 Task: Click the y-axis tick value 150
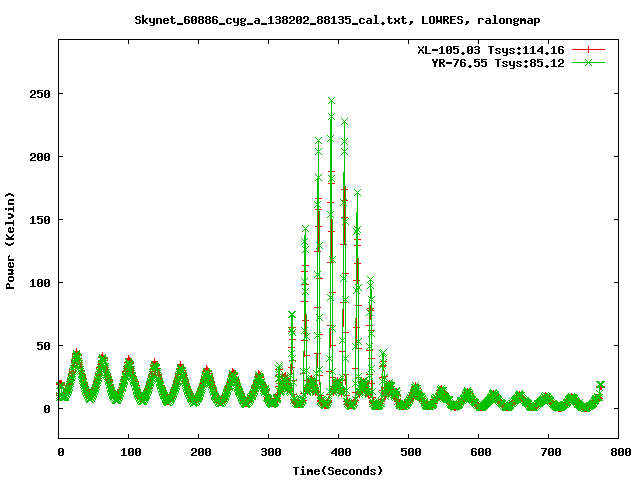point(40,220)
